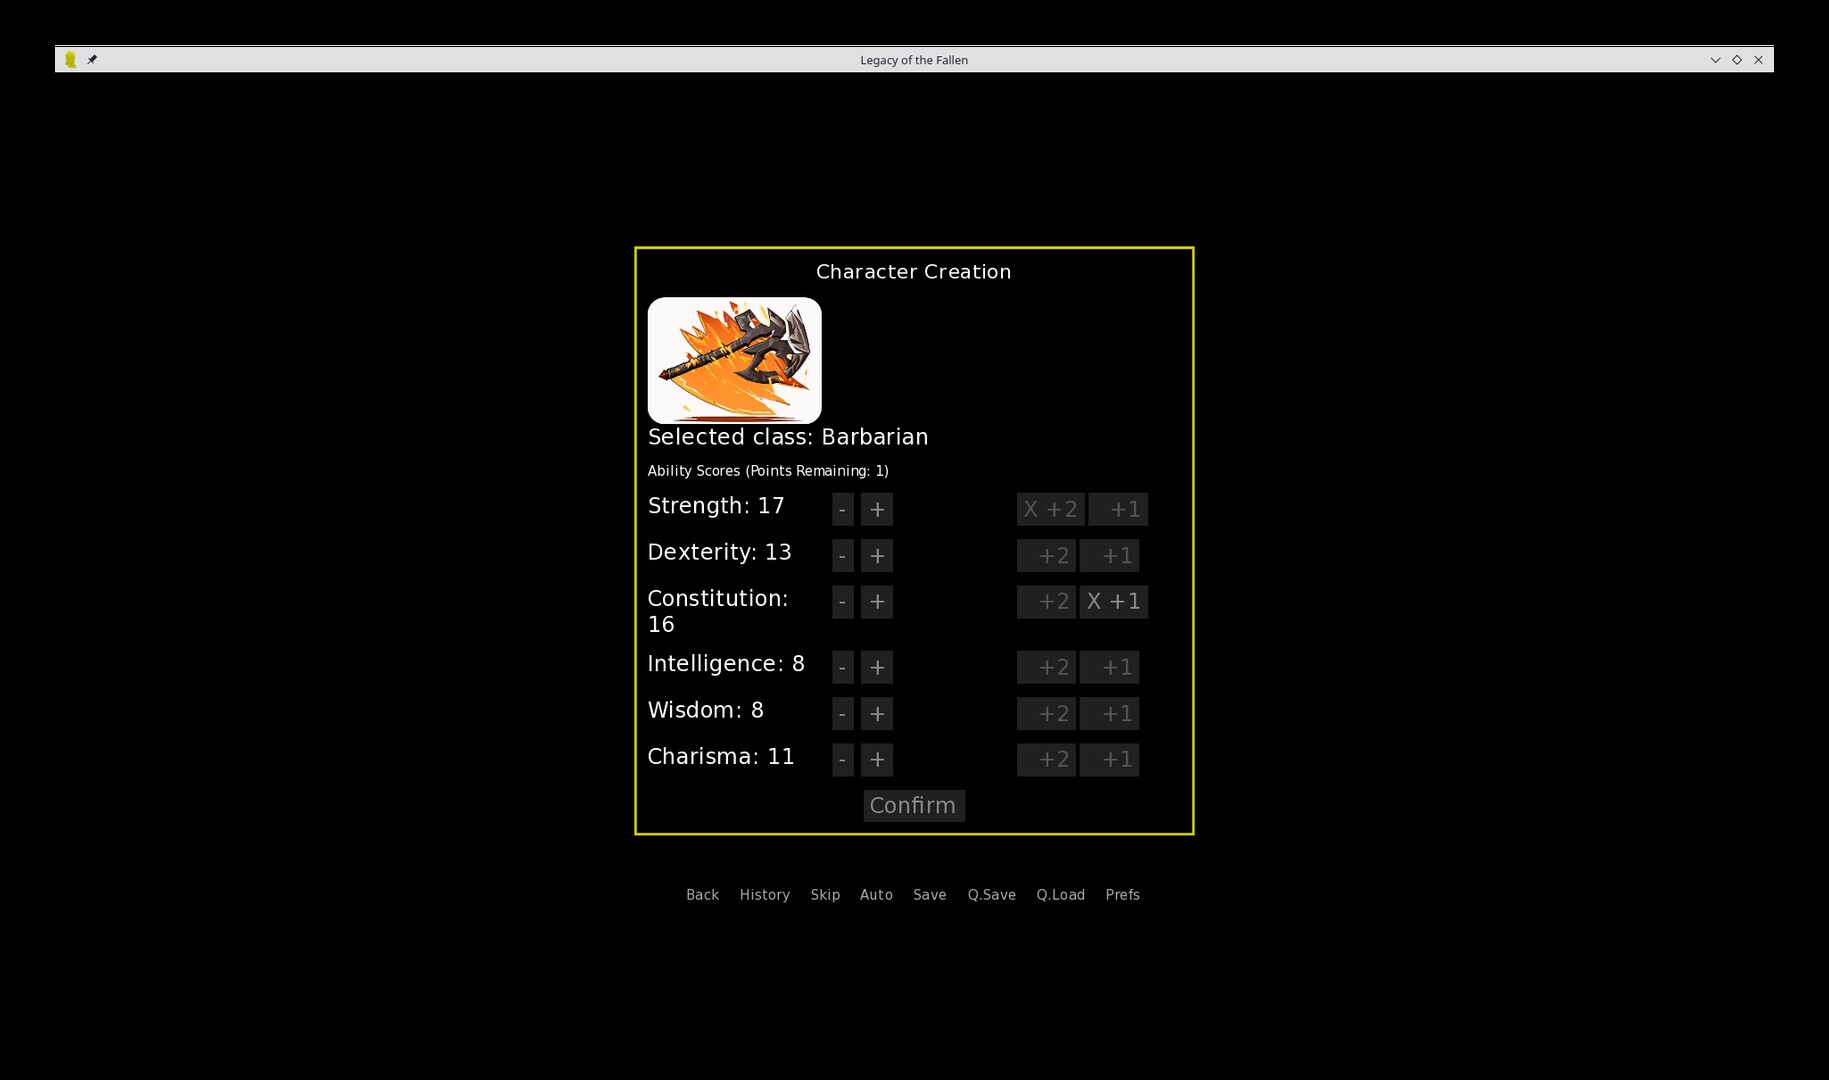Open the Prefs screen
This screenshot has height=1080, width=1829.
tap(1122, 894)
